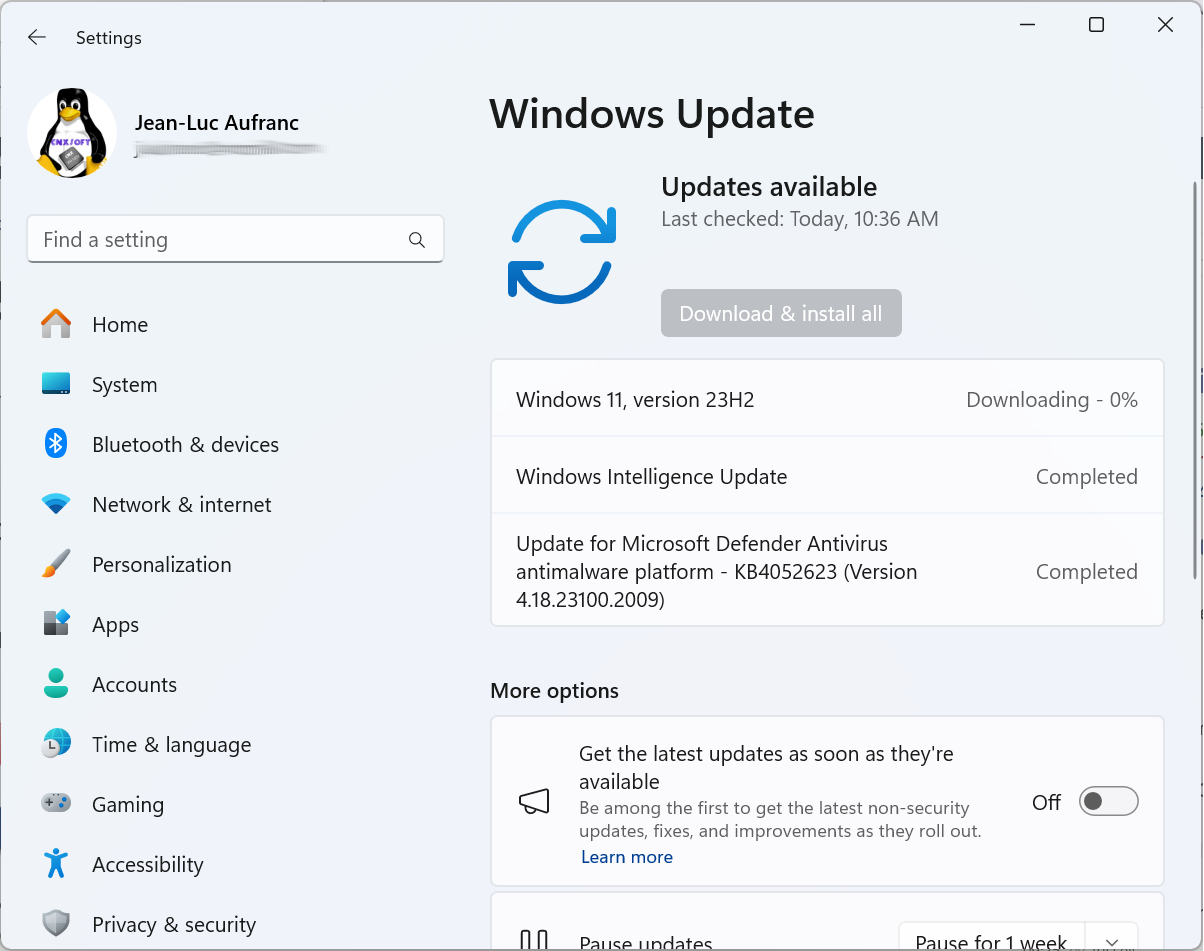Toggle 'Get the latest updates' switch
Screen dimensions: 1204x951
click(1108, 802)
